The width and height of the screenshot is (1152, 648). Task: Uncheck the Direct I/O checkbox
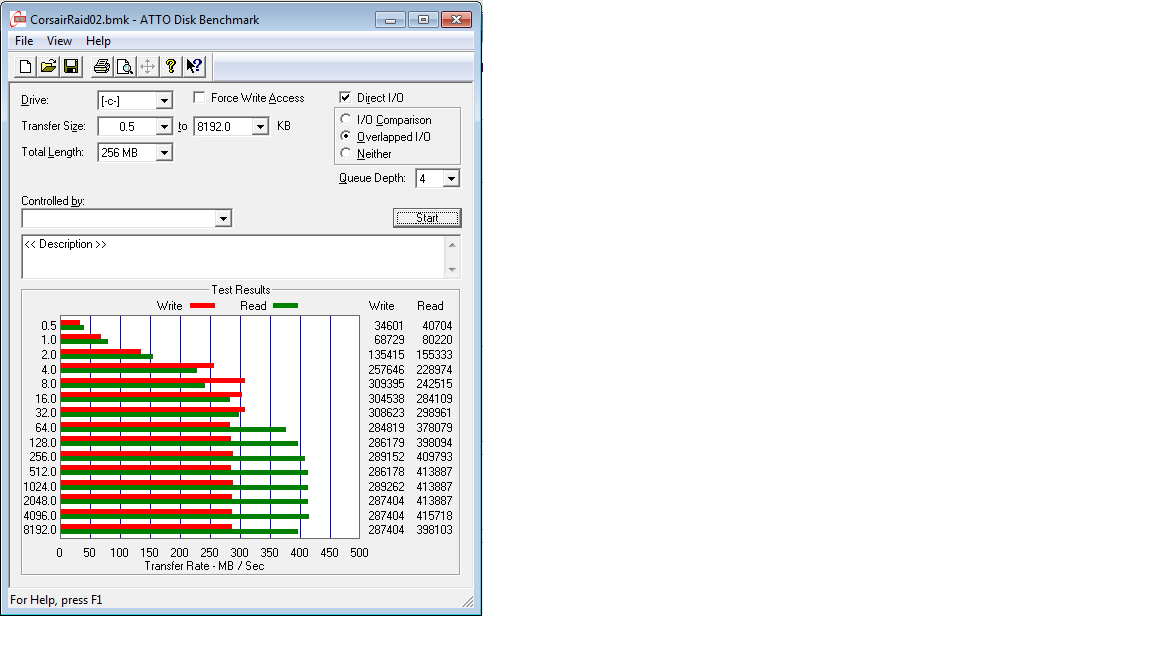pos(345,97)
